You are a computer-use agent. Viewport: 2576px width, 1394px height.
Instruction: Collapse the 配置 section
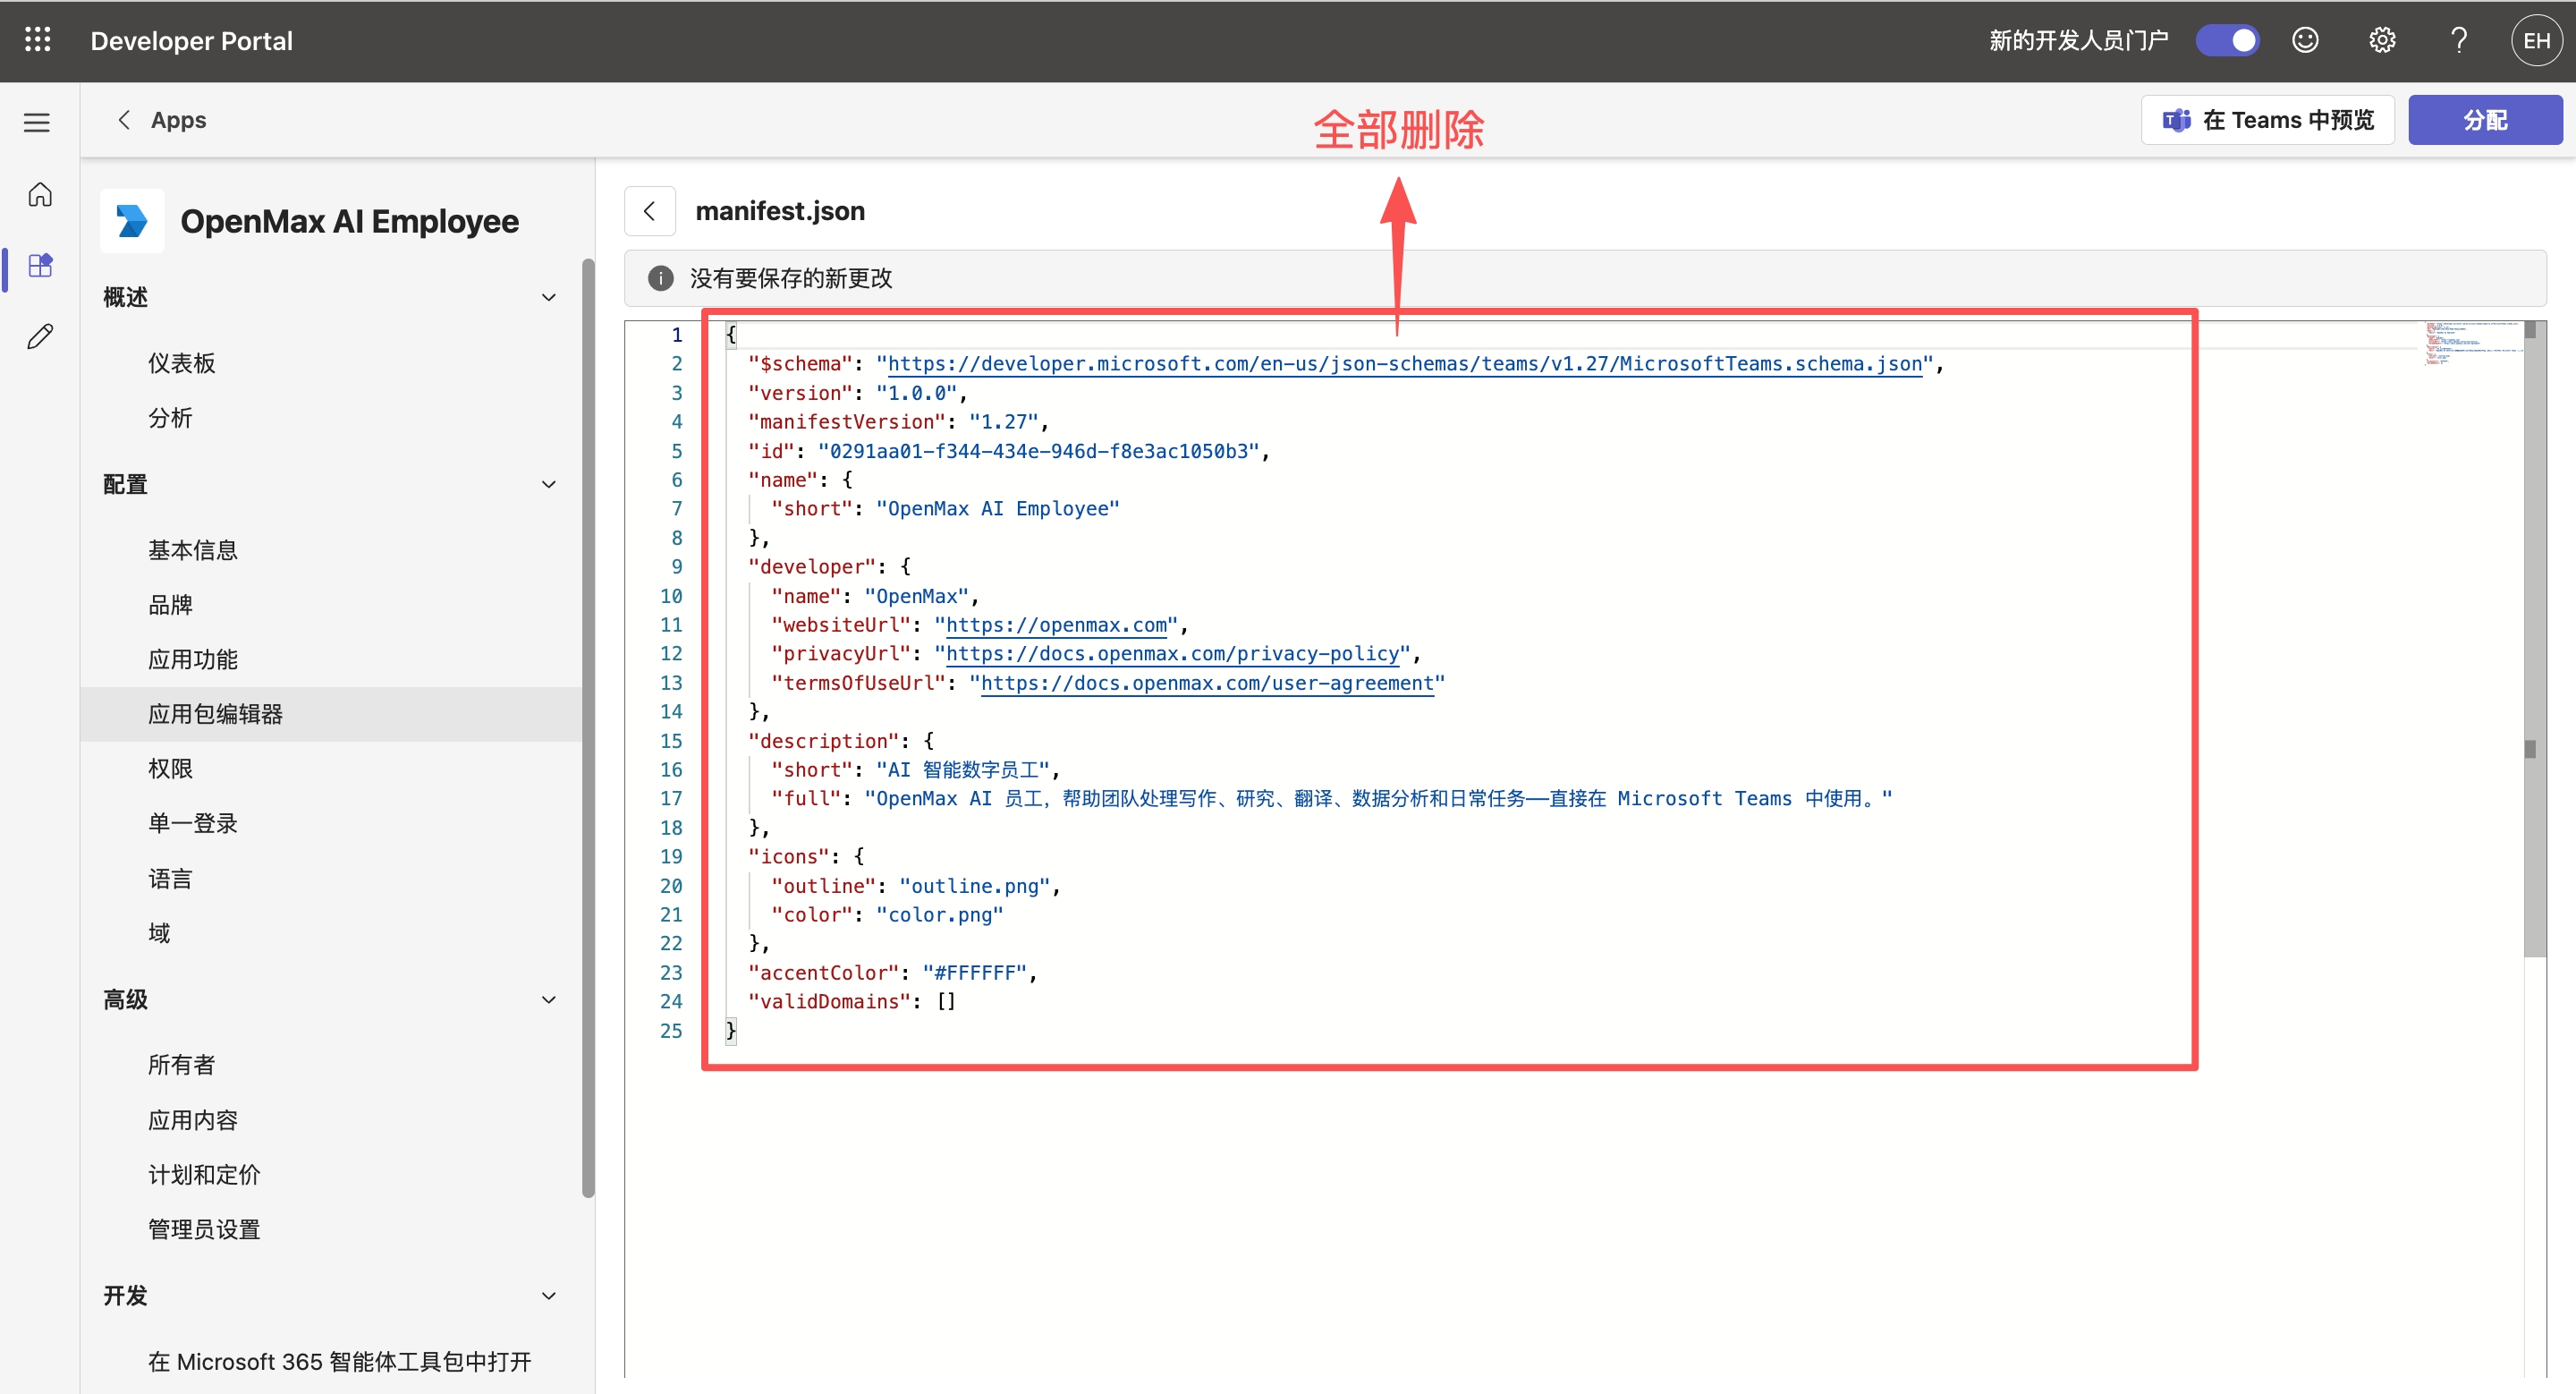coord(549,484)
